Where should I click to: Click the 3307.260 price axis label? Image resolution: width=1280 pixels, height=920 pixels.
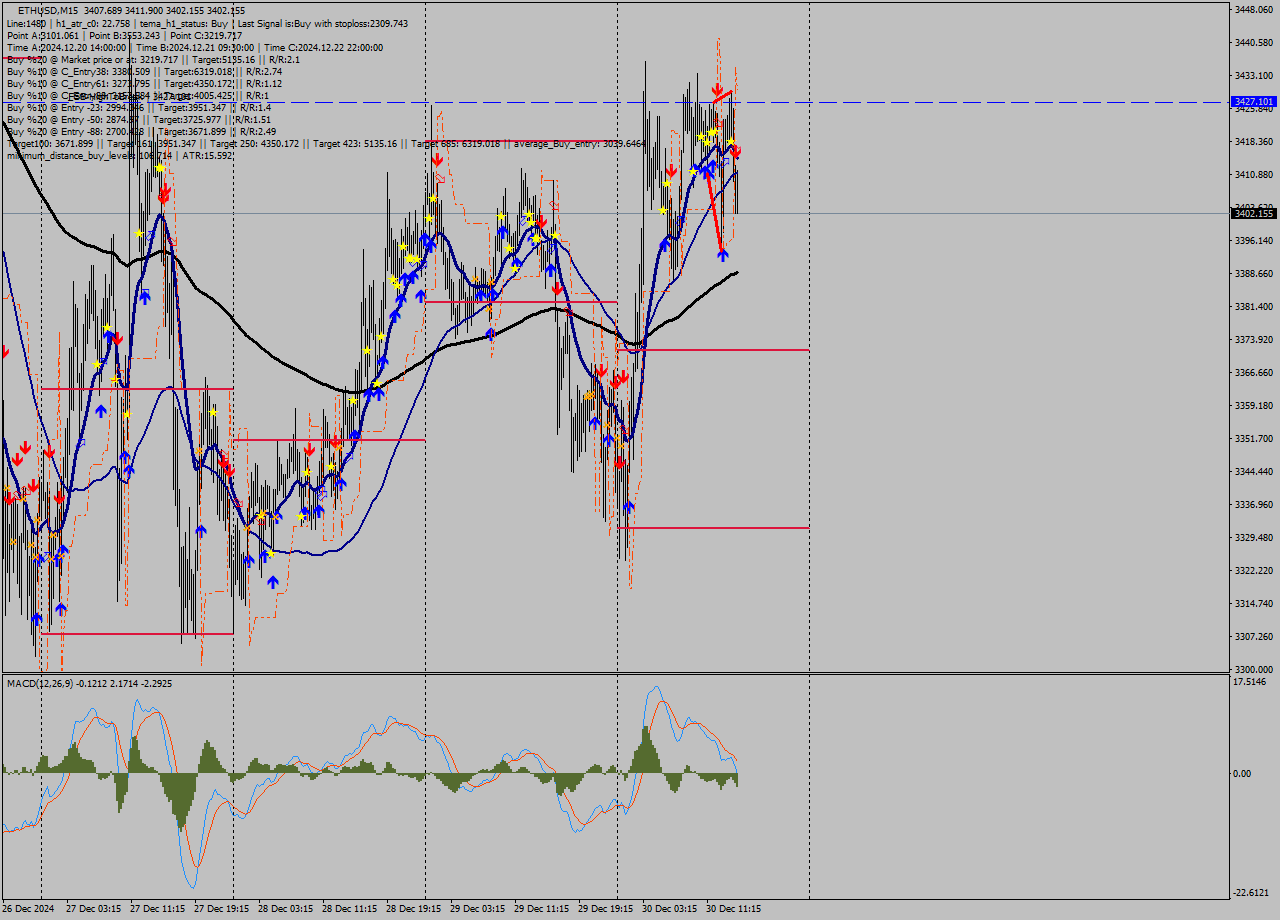pos(1253,636)
